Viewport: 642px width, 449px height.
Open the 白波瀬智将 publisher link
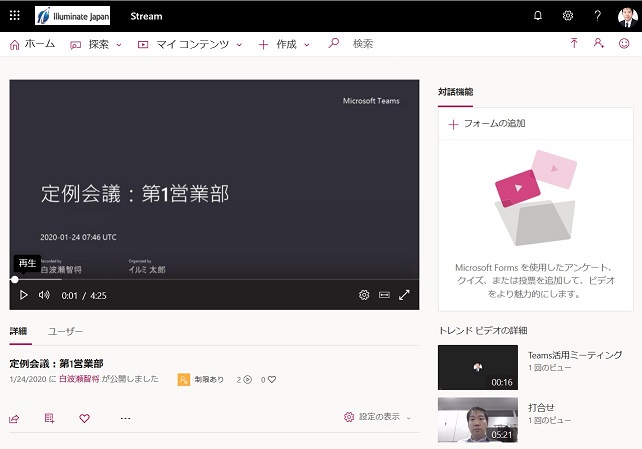[79, 379]
